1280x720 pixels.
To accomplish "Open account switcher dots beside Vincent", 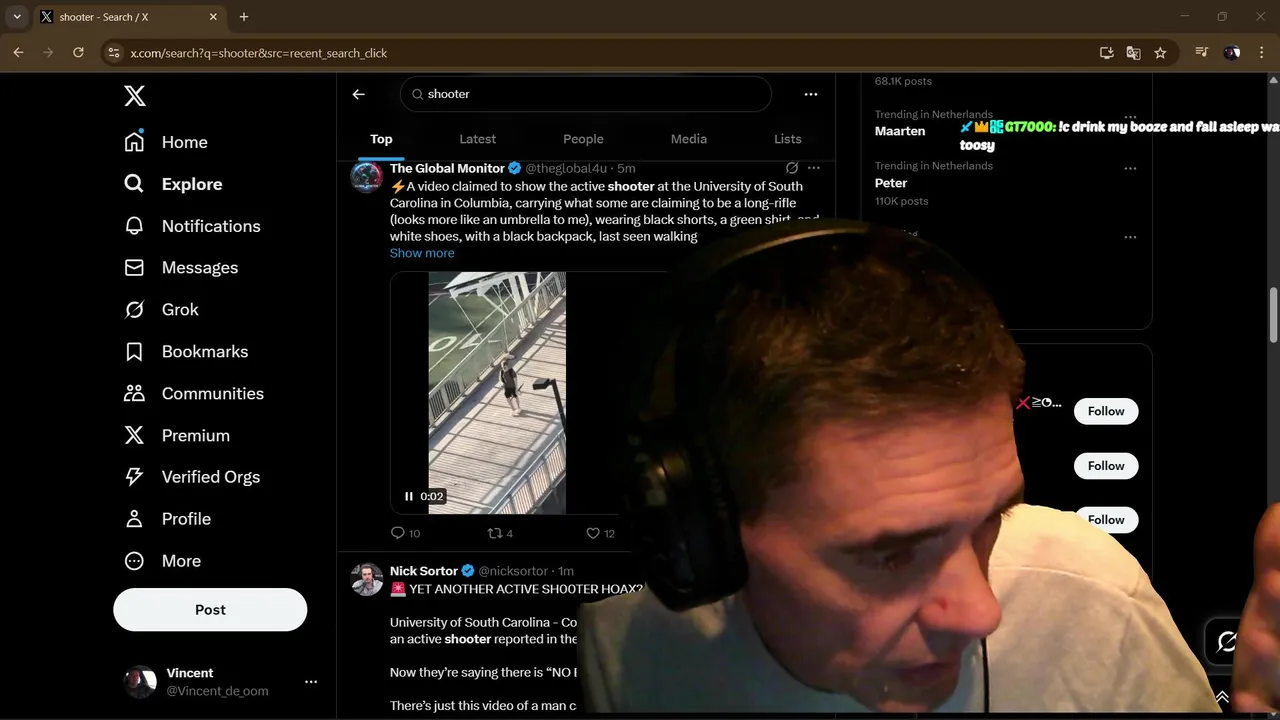I will pos(311,682).
